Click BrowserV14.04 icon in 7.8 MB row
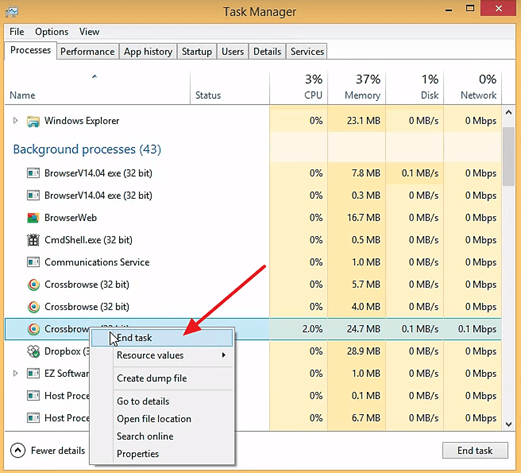 point(33,173)
